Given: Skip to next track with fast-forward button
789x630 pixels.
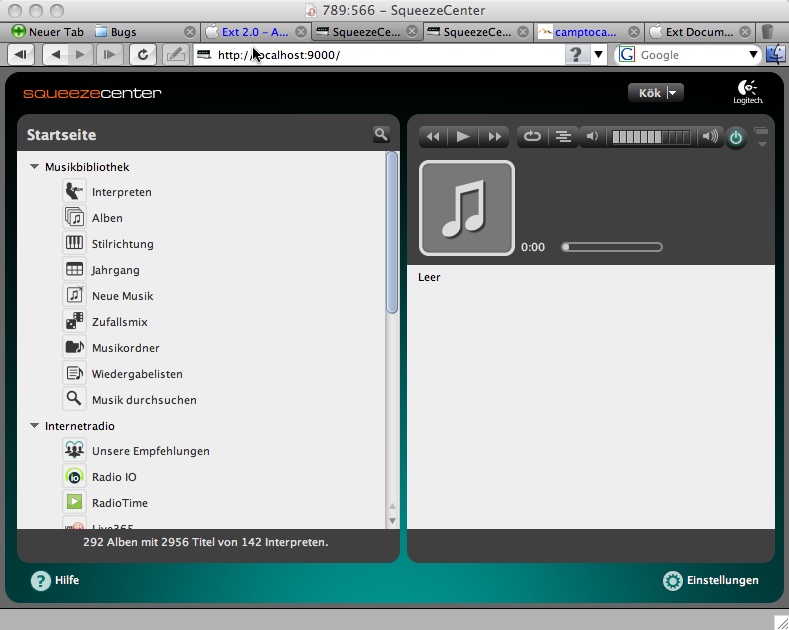Looking at the screenshot, I should click(x=494, y=137).
